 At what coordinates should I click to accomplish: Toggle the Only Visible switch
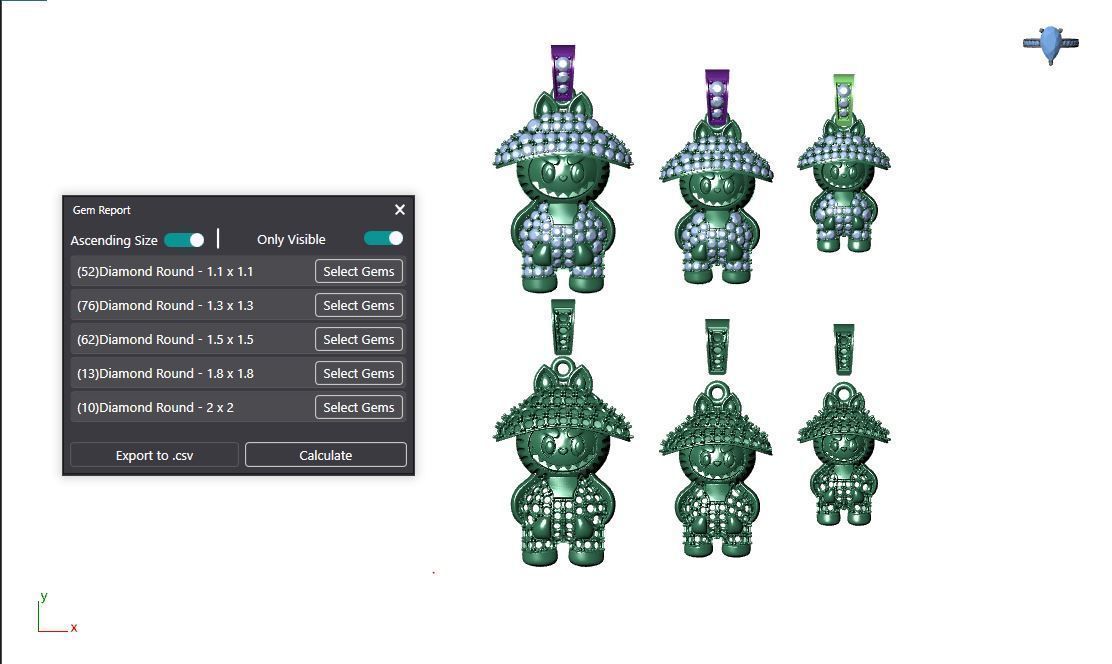point(384,239)
